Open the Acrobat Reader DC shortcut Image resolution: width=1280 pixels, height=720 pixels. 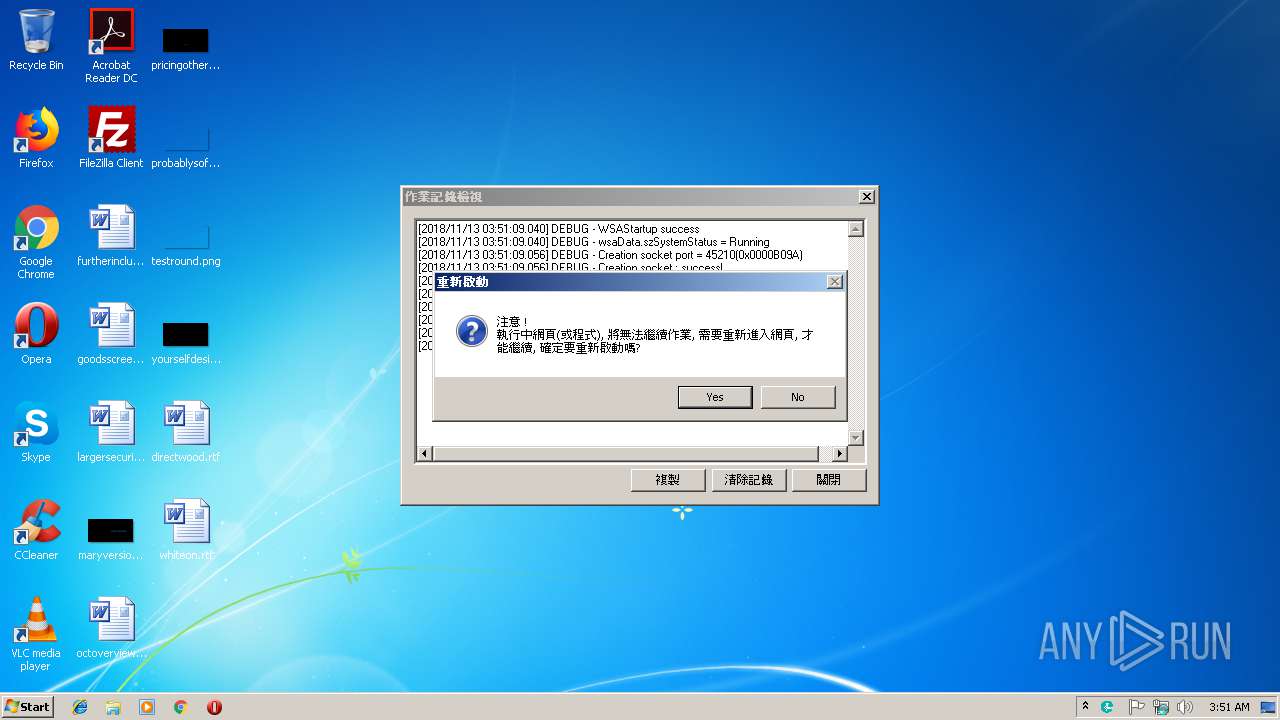pos(111,46)
